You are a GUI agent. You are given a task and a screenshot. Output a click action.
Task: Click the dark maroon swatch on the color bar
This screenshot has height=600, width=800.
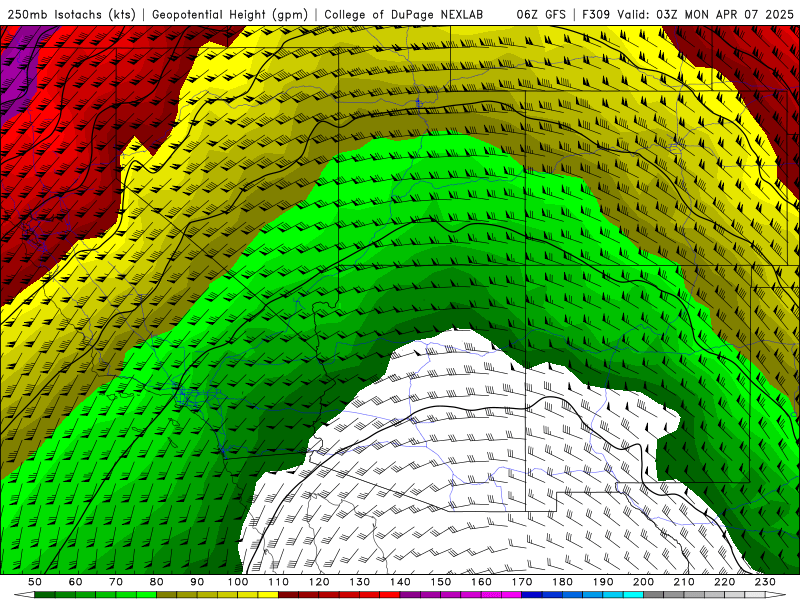[x=288, y=595]
